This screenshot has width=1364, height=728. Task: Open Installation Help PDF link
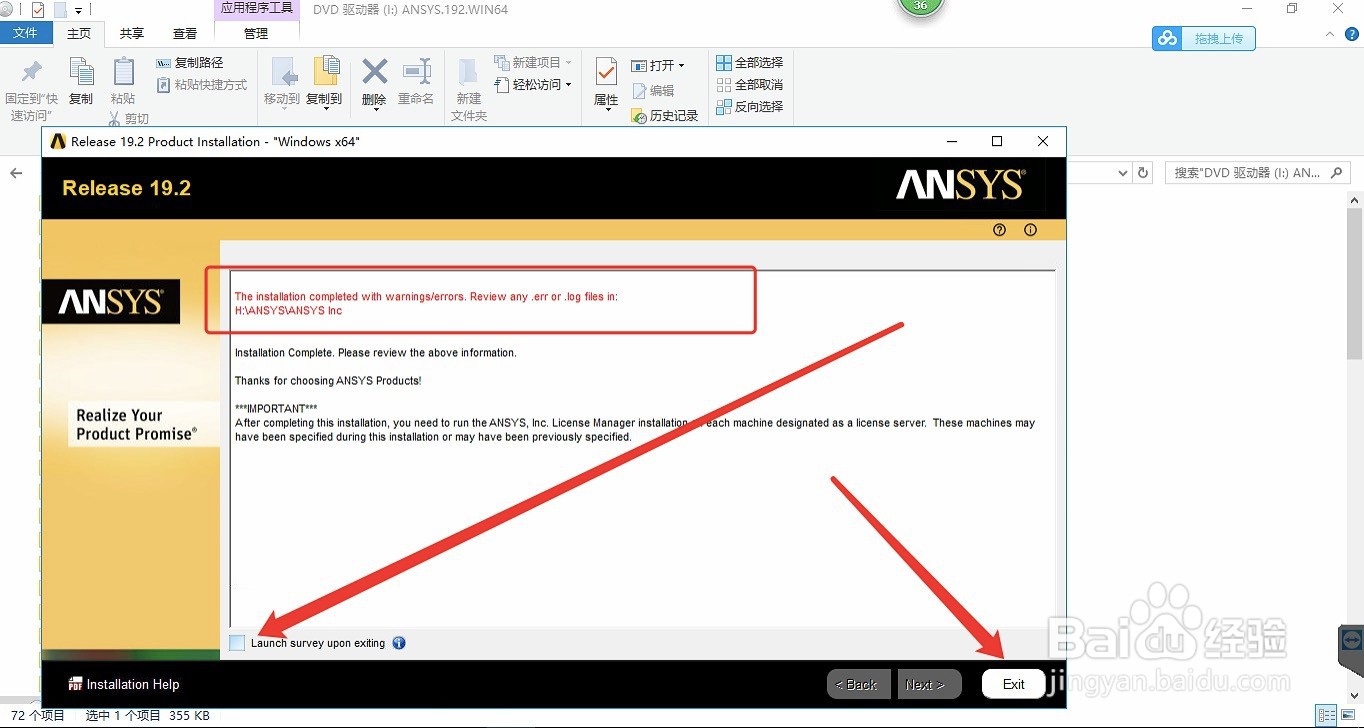(124, 684)
